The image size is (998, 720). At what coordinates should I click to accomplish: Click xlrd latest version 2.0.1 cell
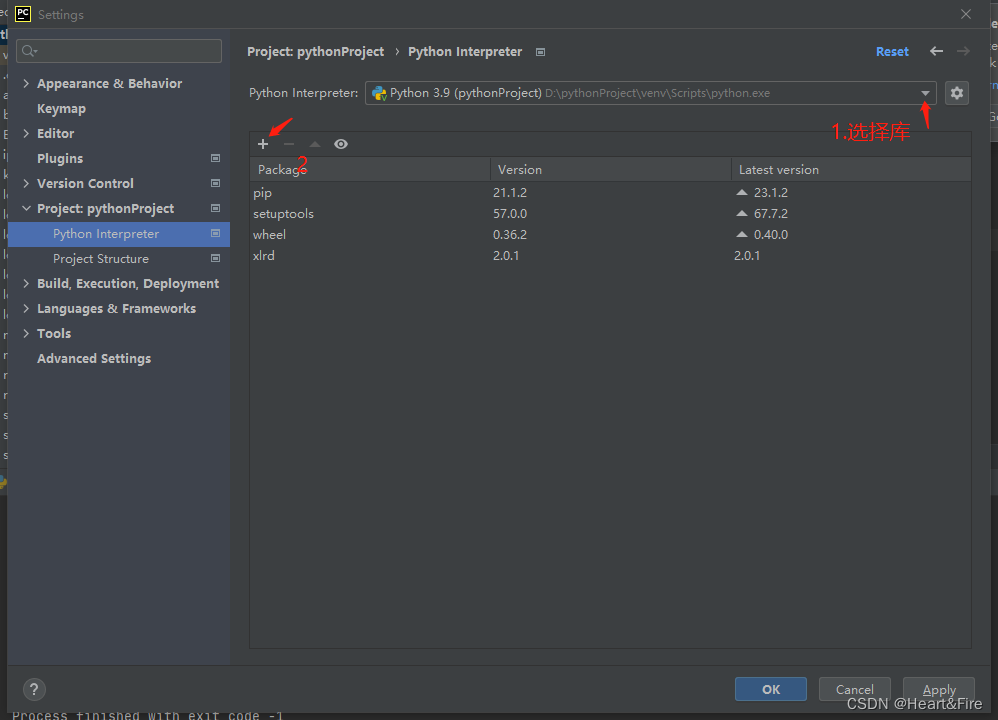coord(747,255)
